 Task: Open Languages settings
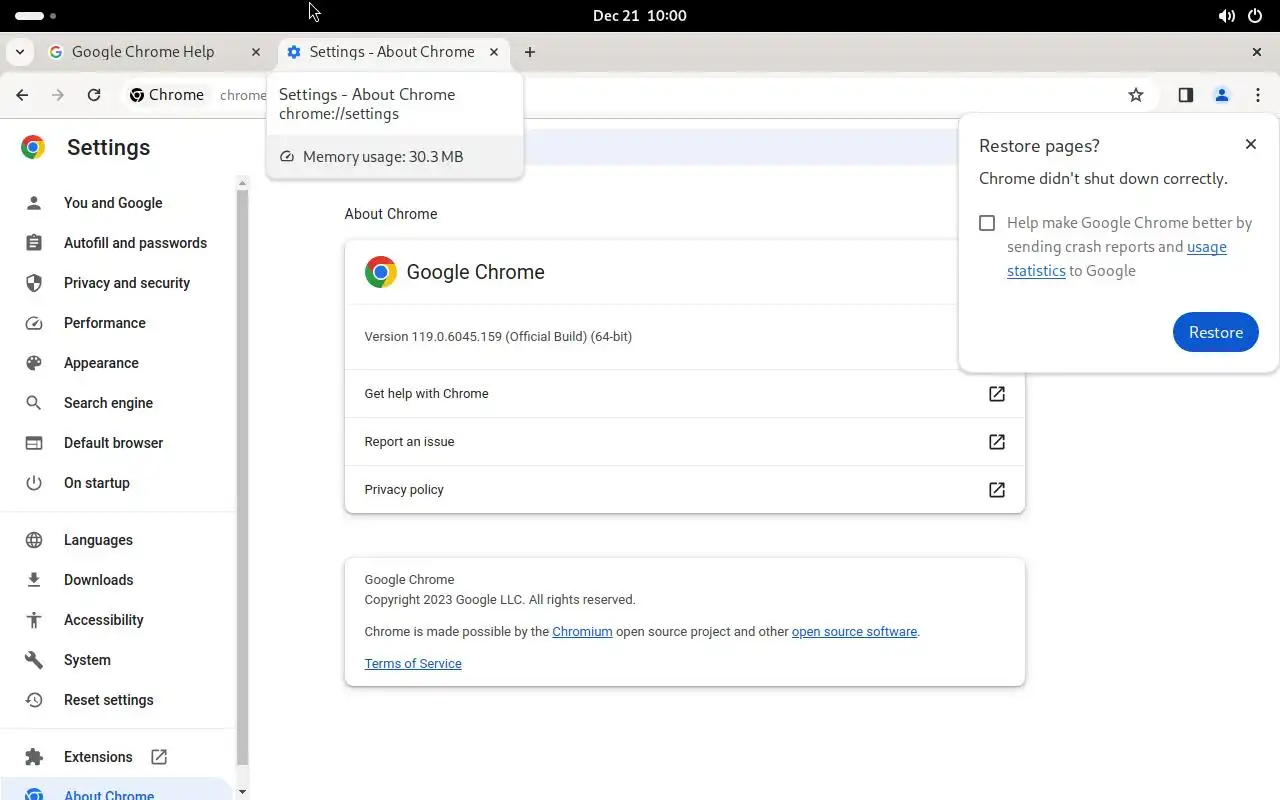coord(118,540)
